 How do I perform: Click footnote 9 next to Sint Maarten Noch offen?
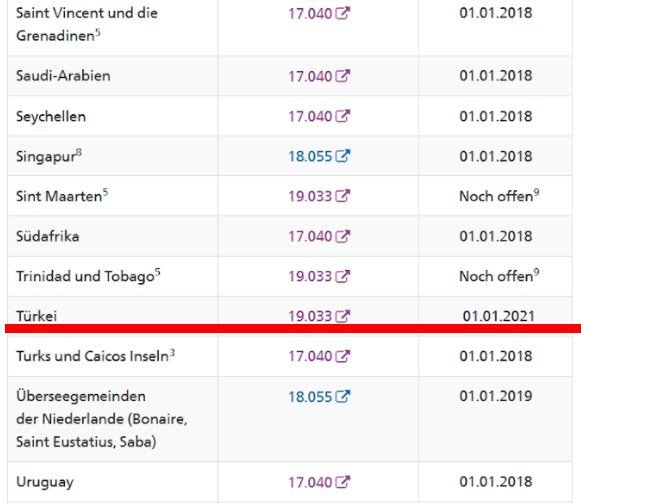tap(537, 192)
